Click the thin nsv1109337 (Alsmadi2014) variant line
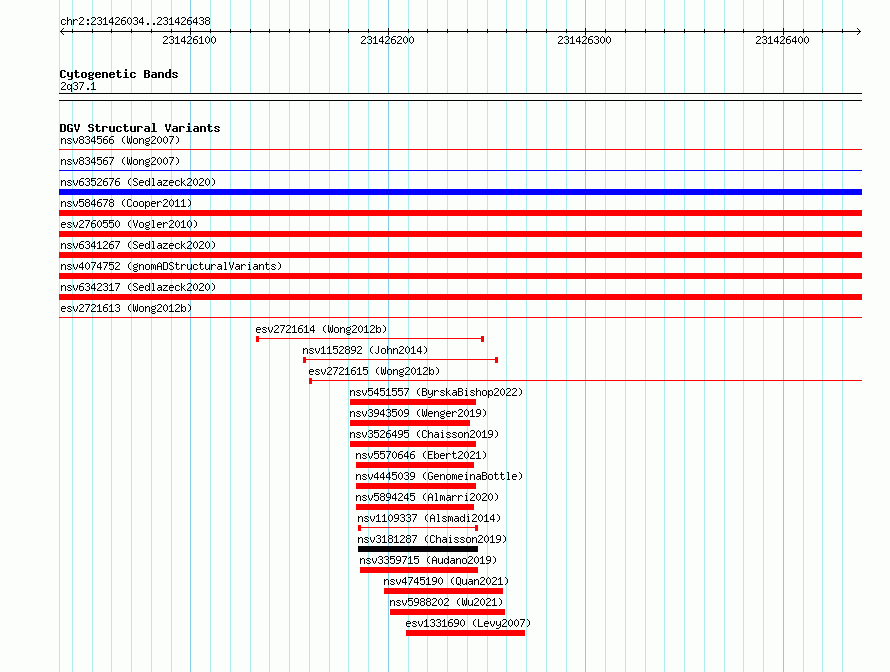The width and height of the screenshot is (890, 672). [x=418, y=528]
